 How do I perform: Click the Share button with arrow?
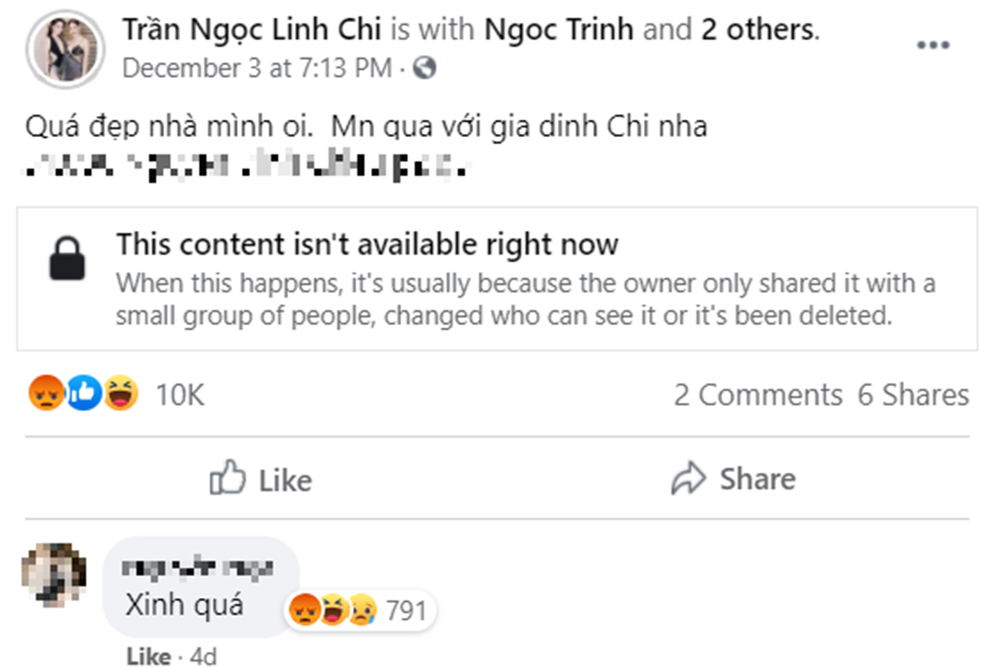coord(733,479)
